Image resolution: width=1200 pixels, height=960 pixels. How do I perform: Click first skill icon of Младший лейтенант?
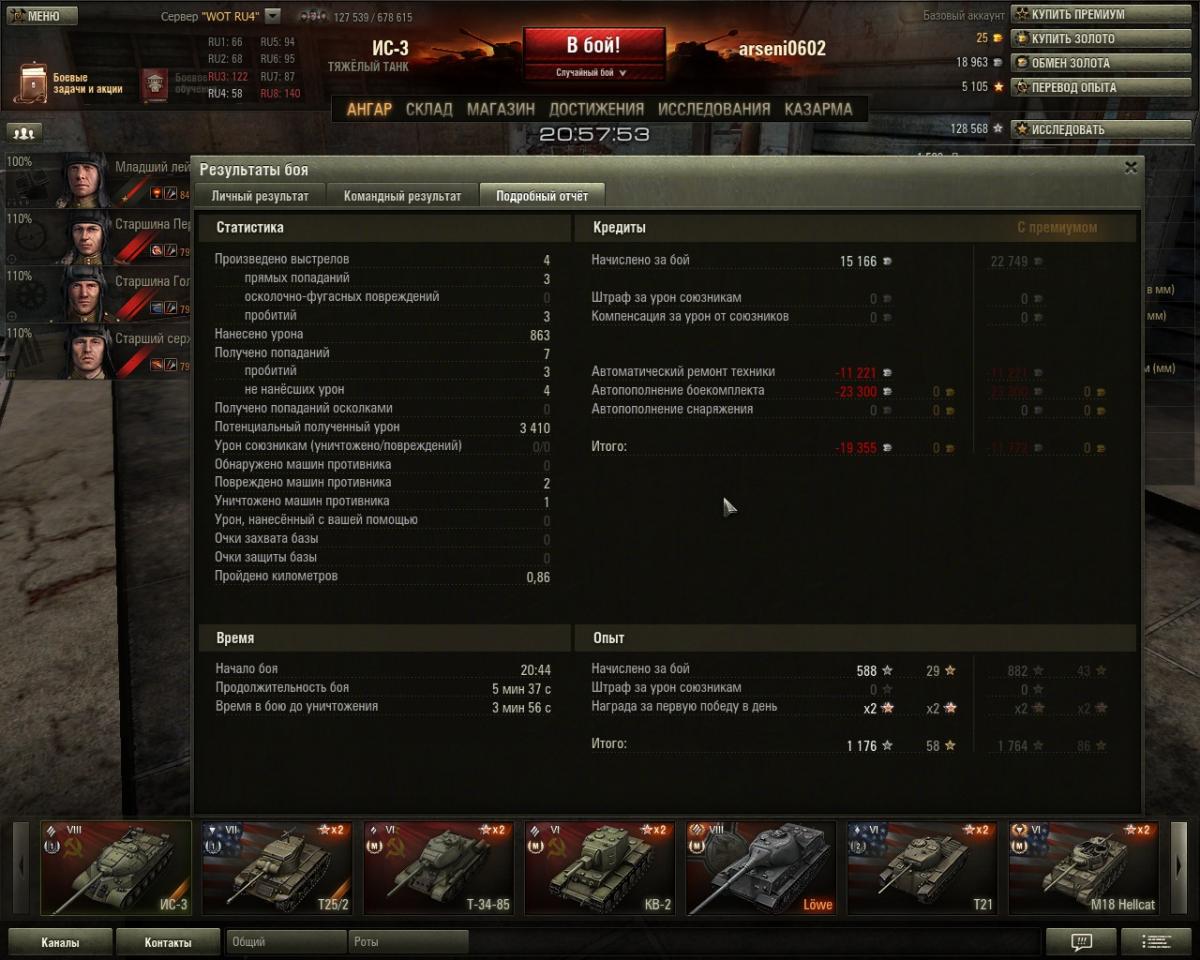157,194
